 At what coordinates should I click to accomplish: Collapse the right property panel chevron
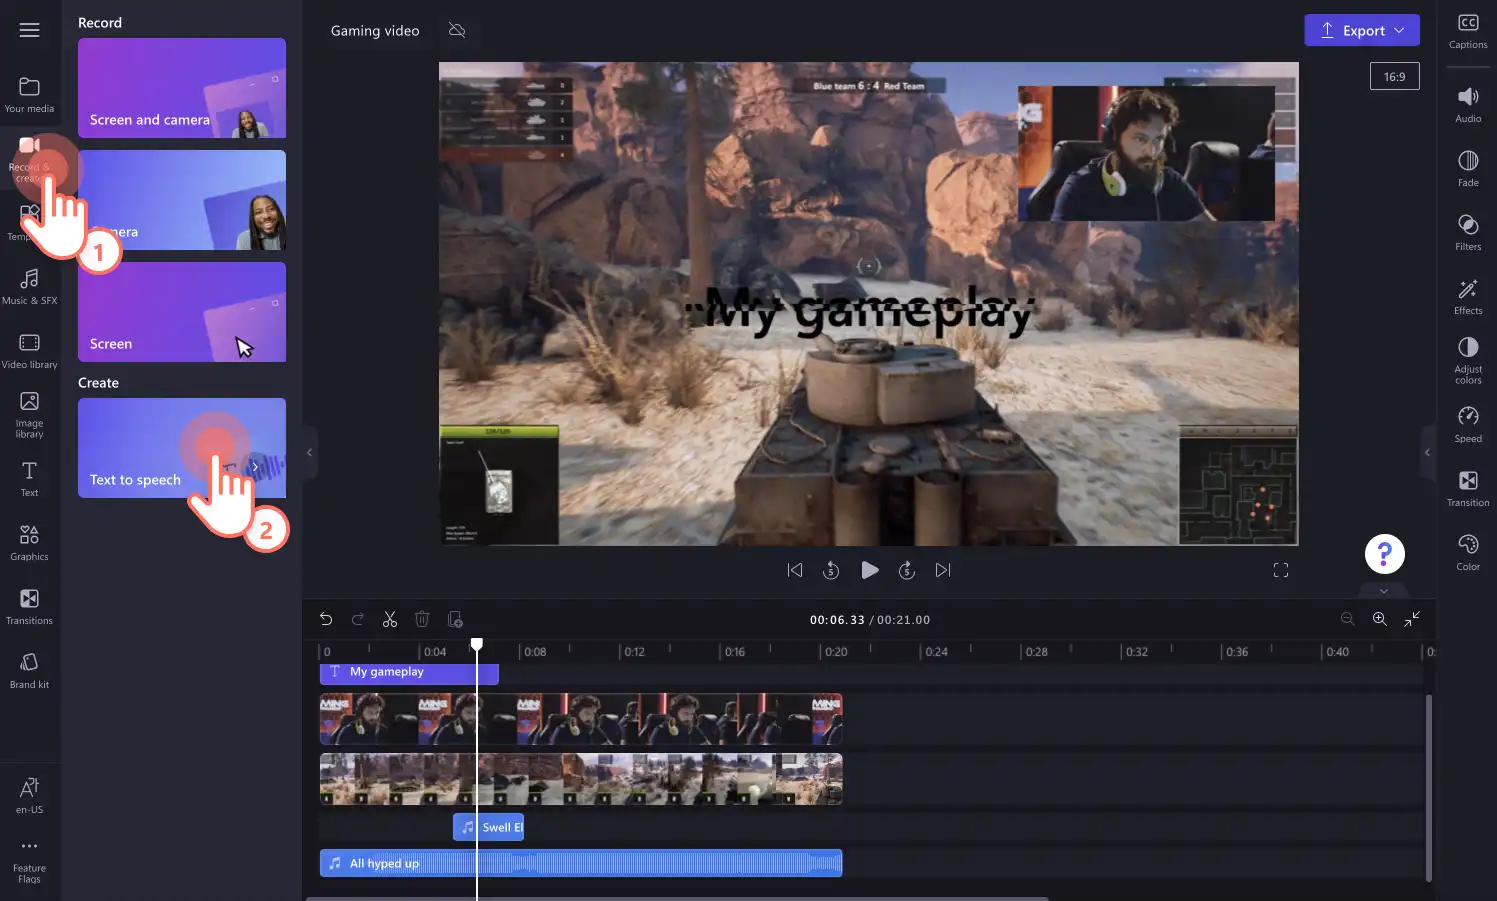(1427, 453)
